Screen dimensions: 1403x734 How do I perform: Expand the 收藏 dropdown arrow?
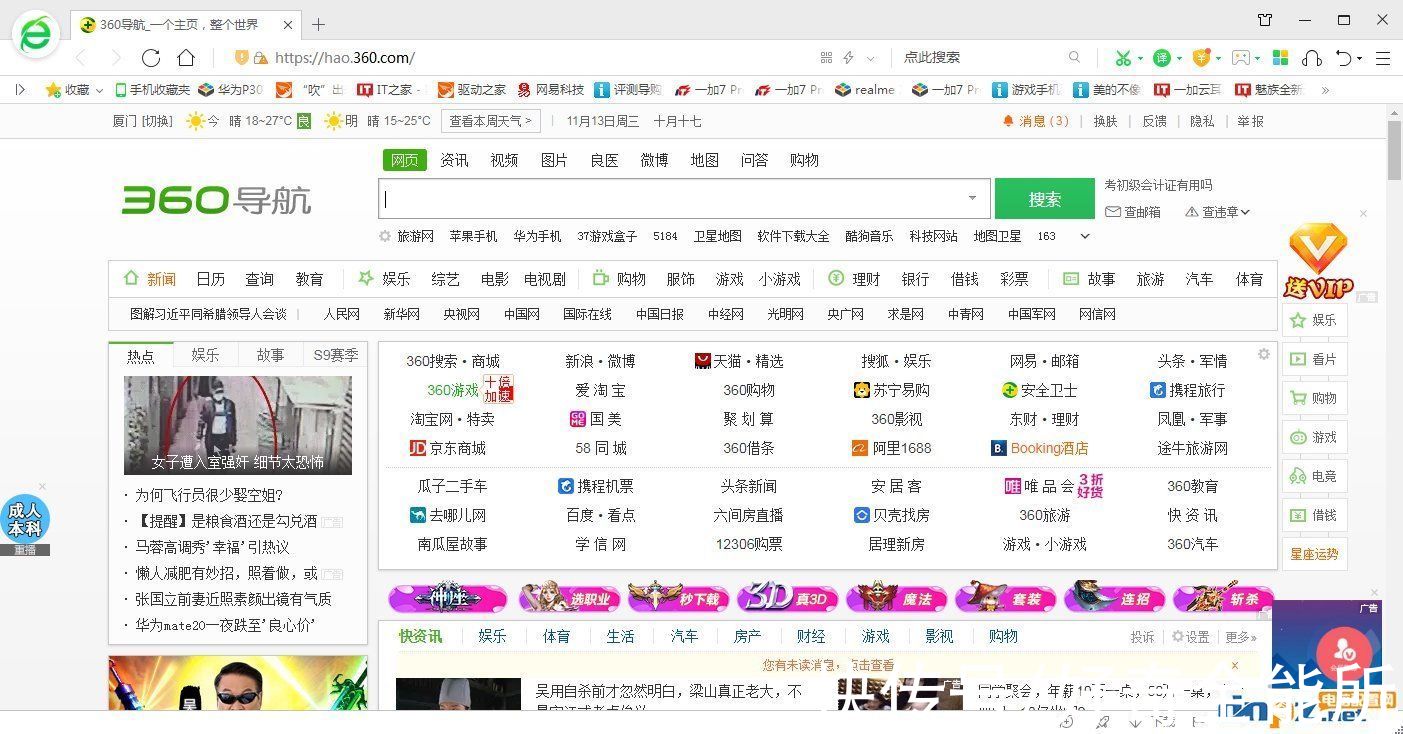(x=99, y=90)
